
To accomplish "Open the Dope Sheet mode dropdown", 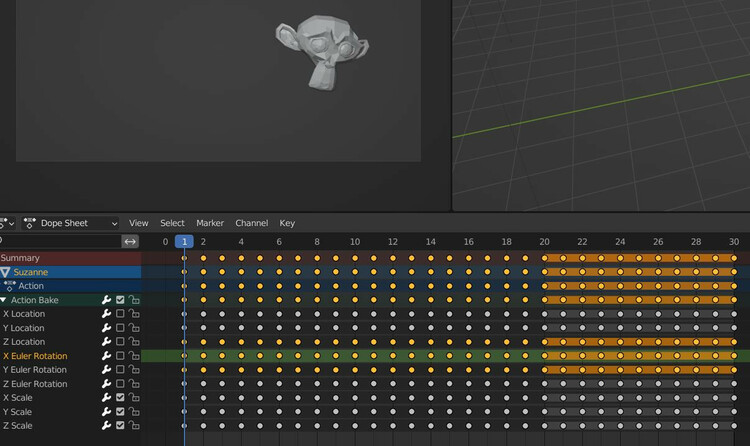I will coord(71,223).
